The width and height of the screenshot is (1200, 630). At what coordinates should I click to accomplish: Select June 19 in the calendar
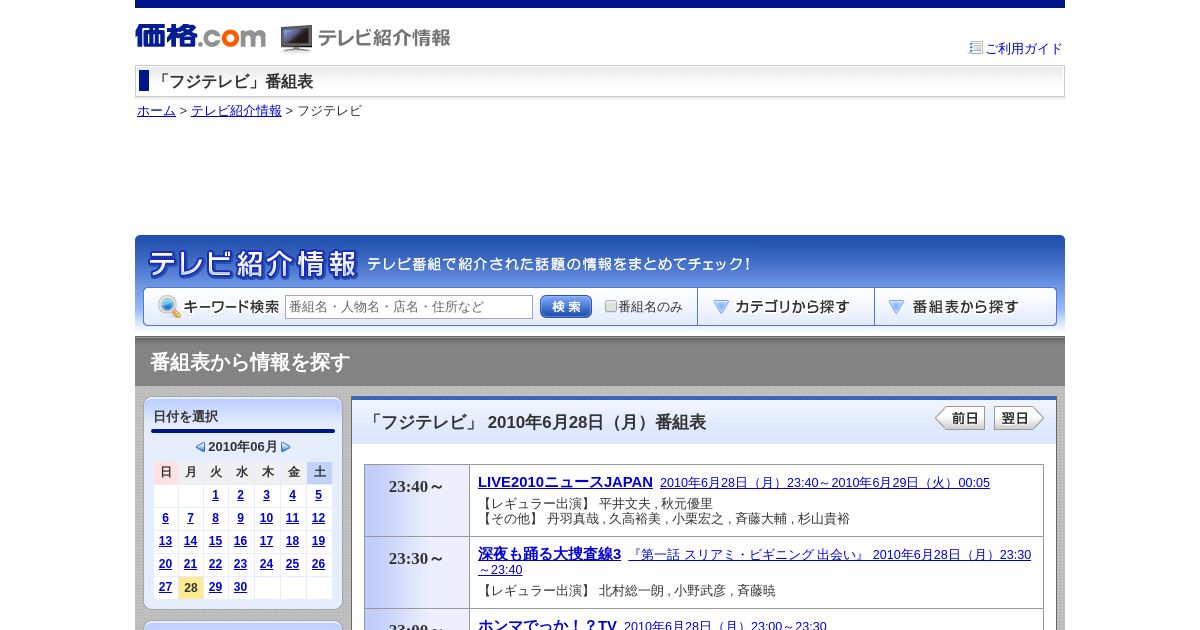(x=318, y=541)
